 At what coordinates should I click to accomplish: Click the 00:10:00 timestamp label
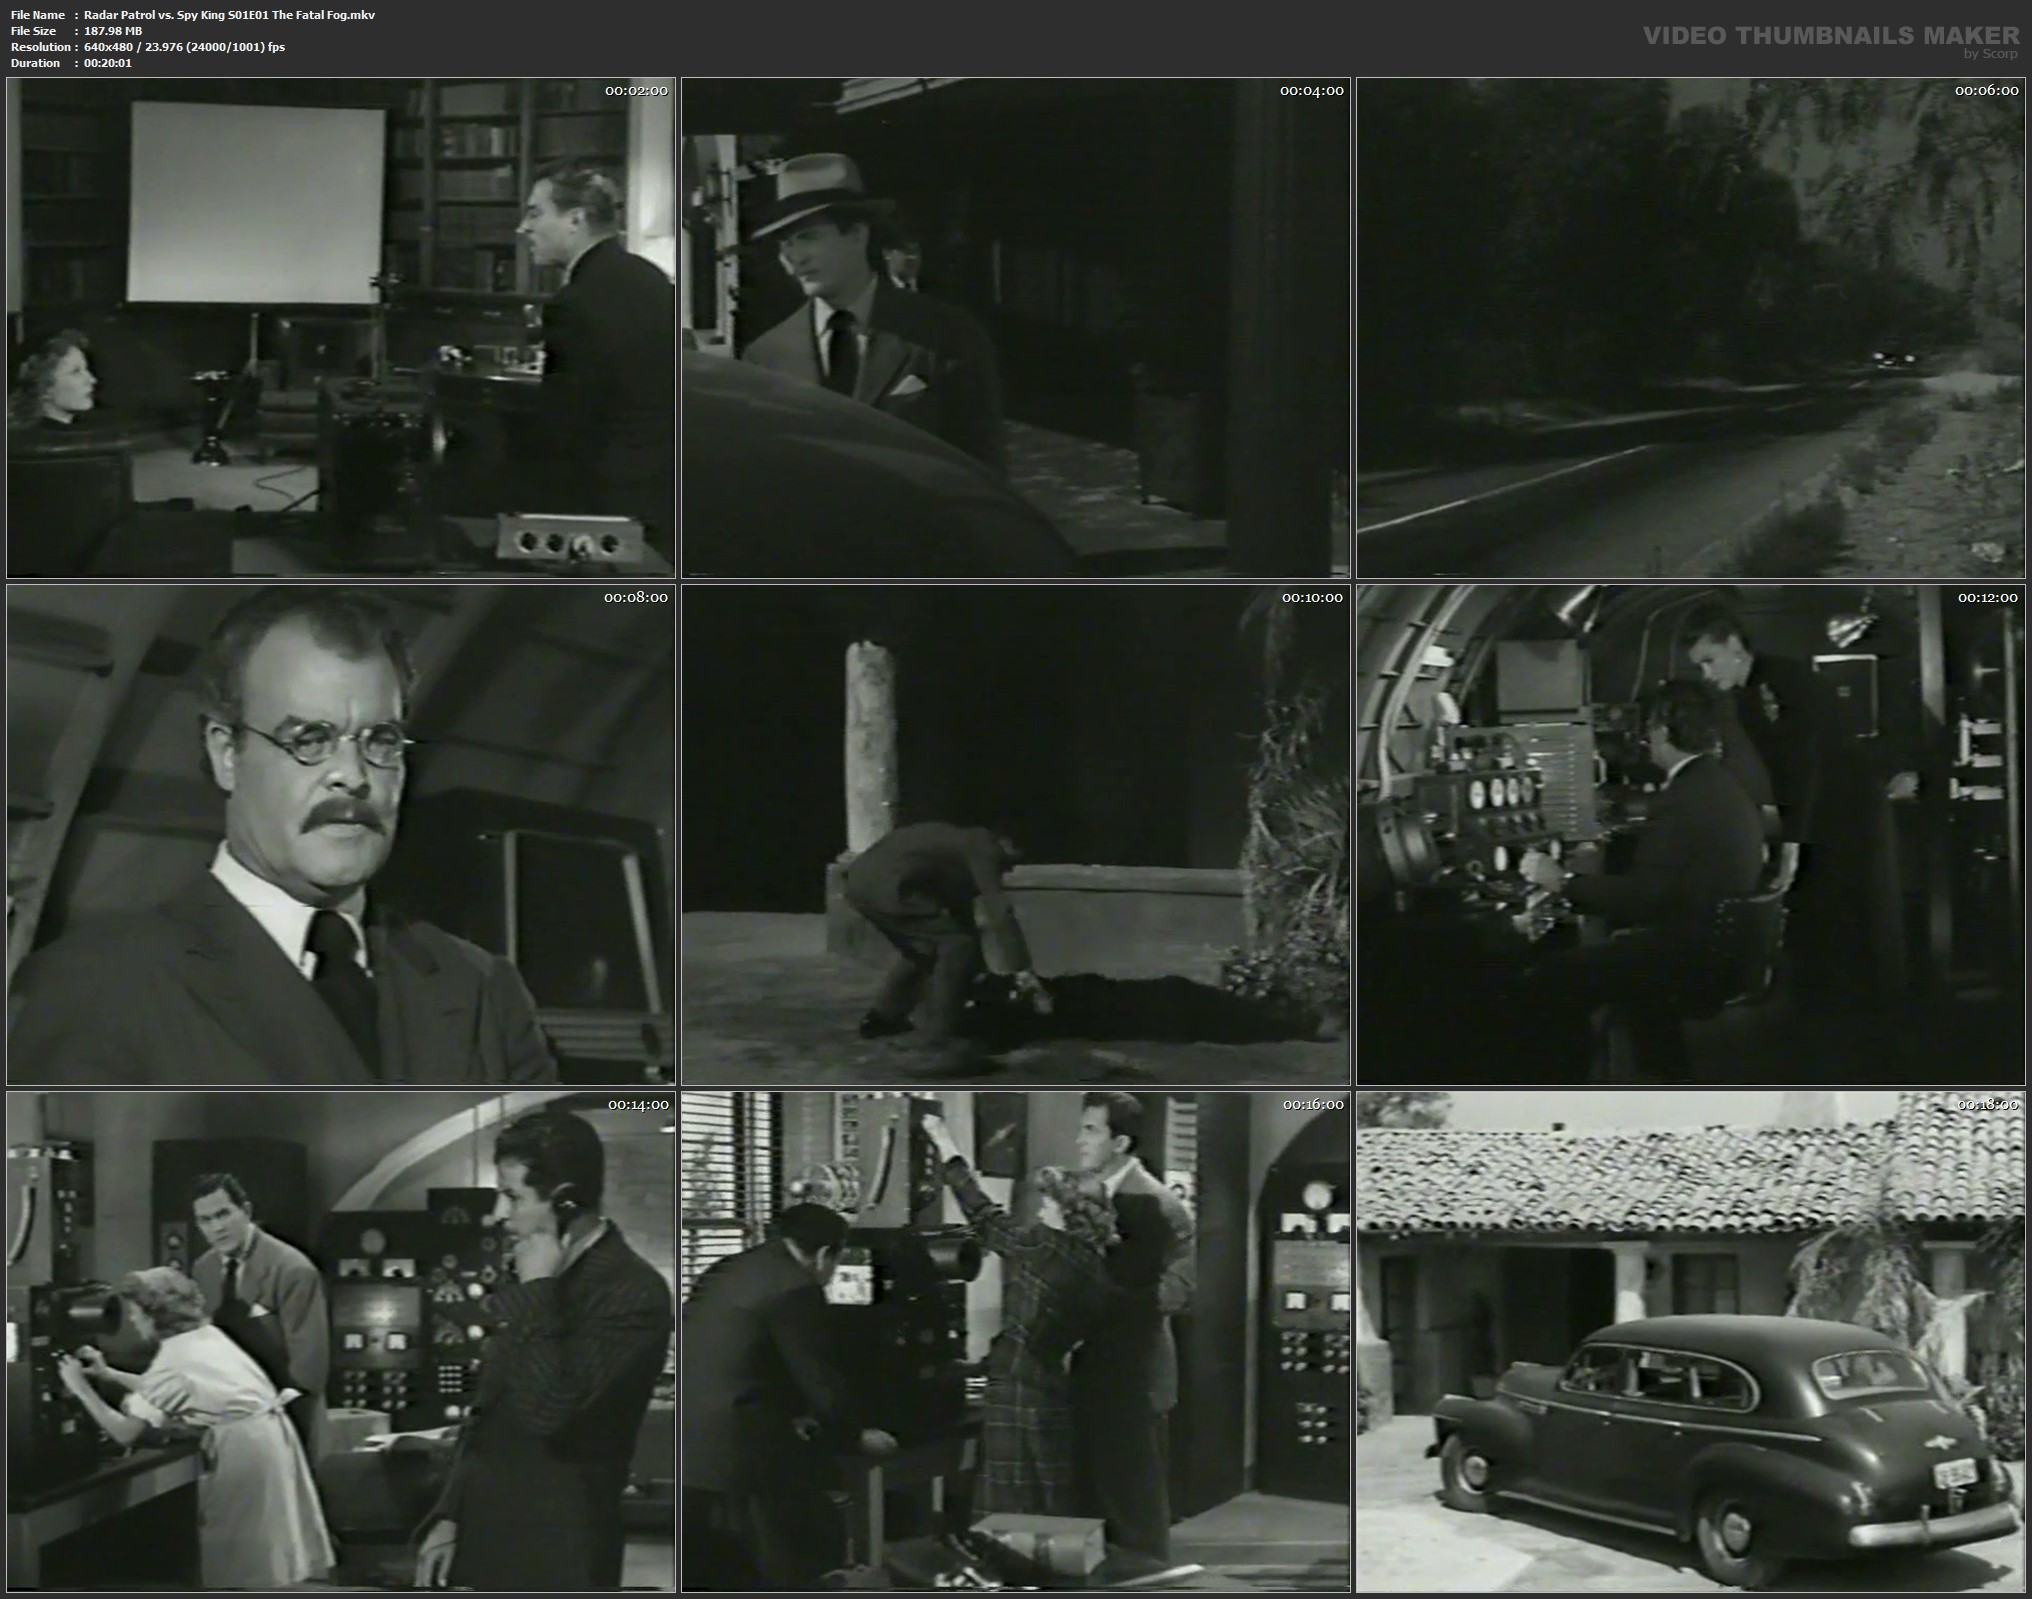click(x=1312, y=597)
